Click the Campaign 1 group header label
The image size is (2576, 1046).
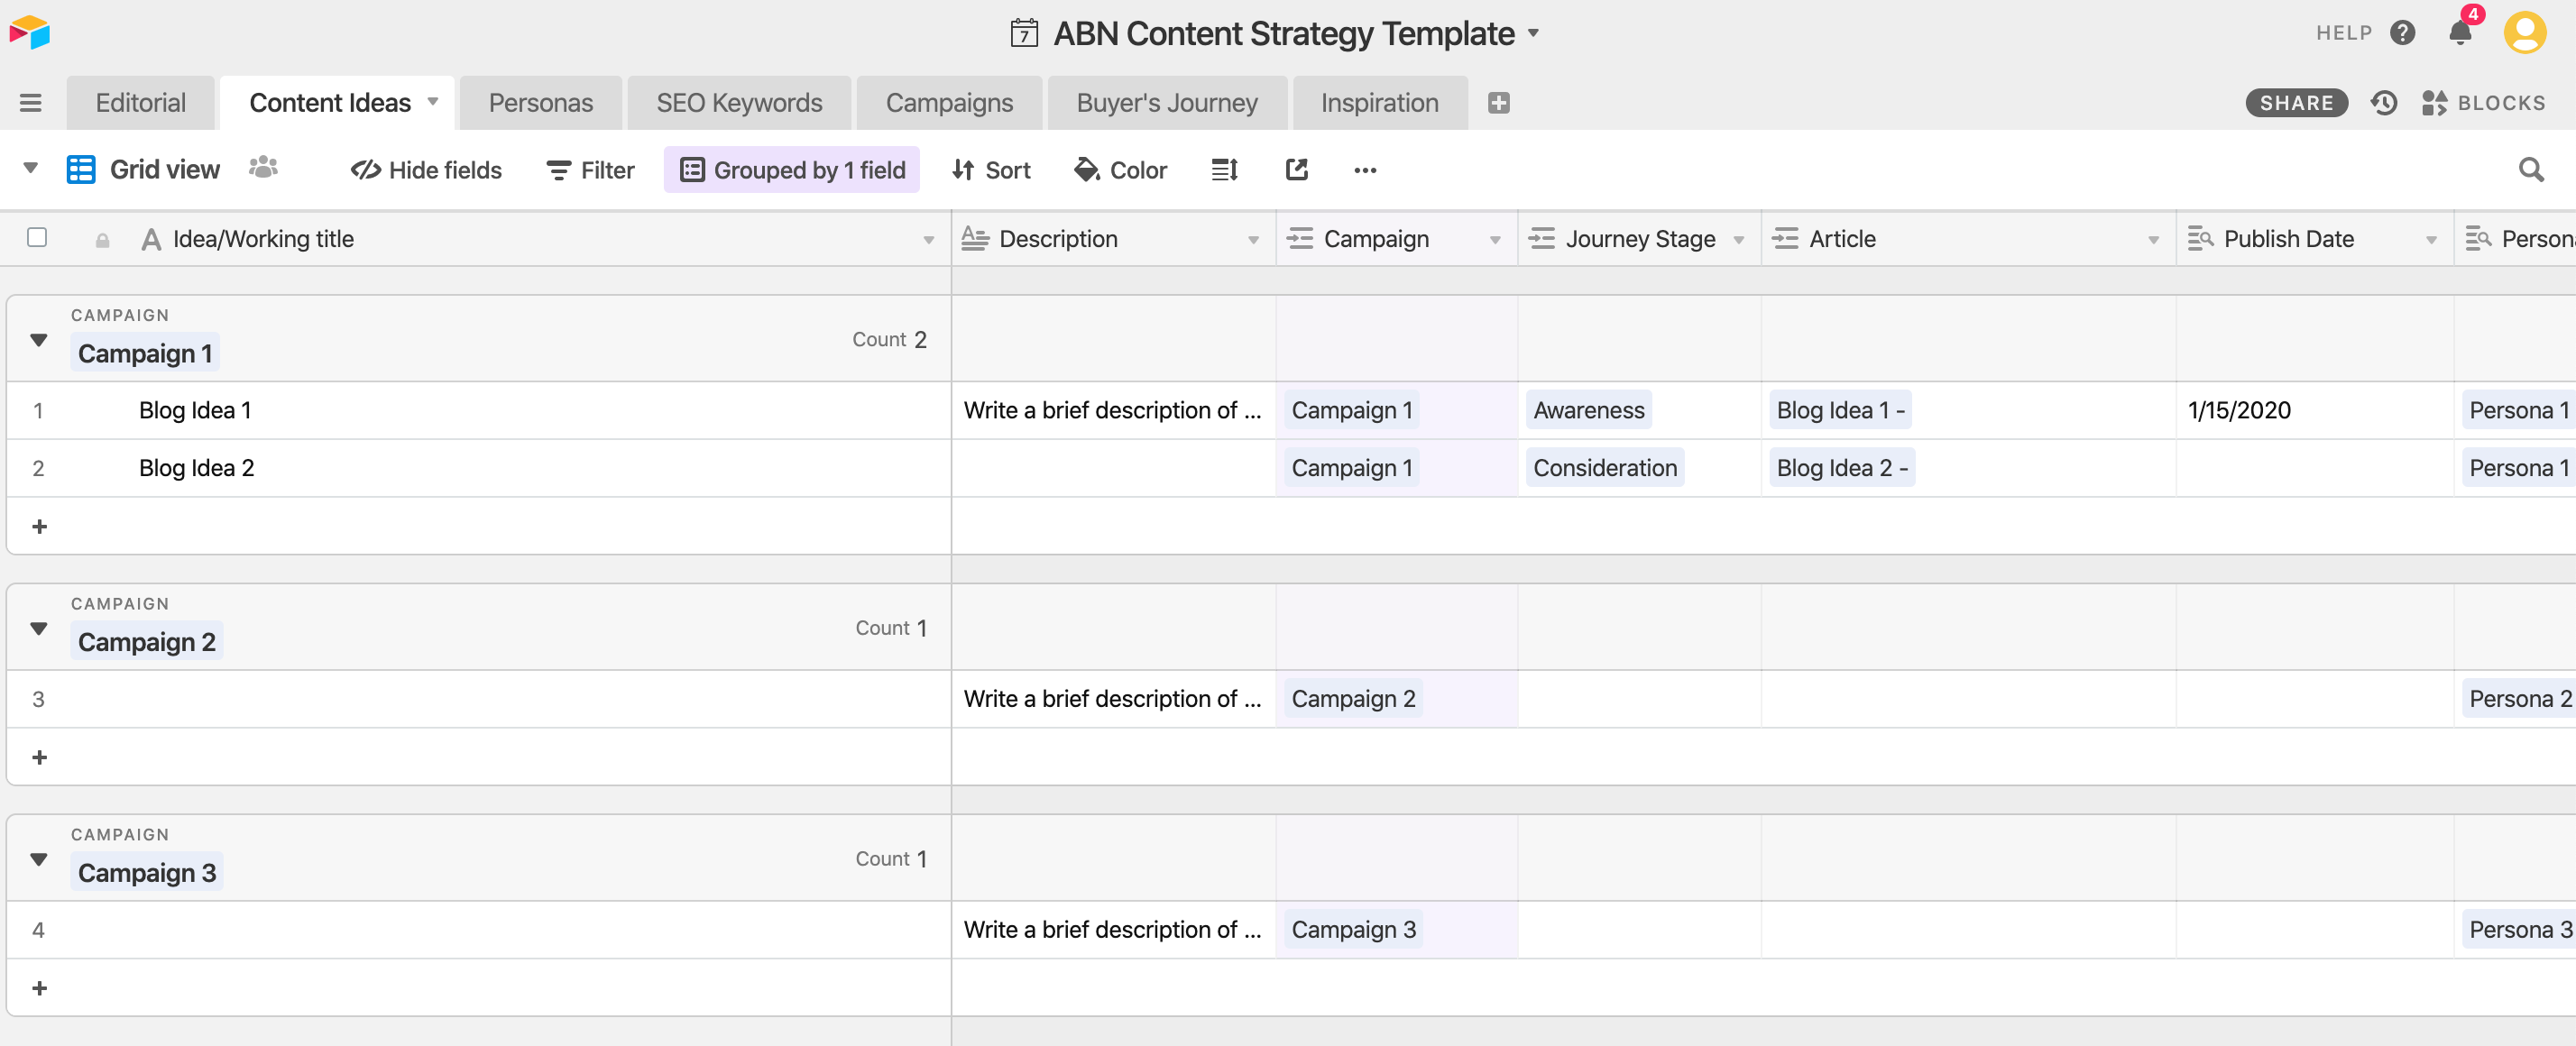pyautogui.click(x=145, y=353)
